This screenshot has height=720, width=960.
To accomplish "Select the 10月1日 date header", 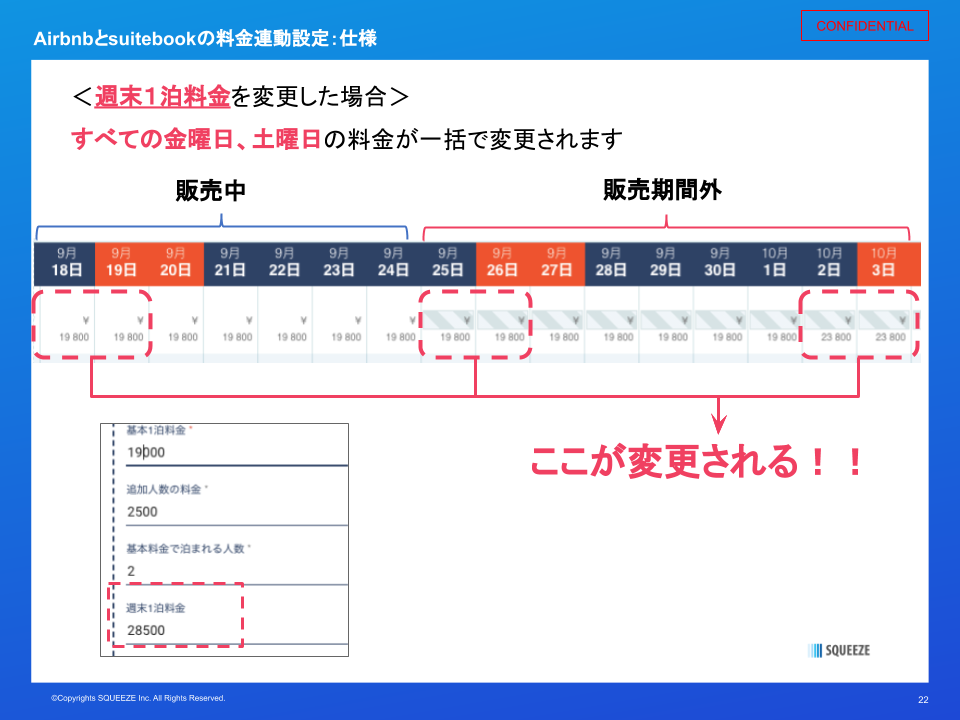I will pyautogui.click(x=775, y=264).
